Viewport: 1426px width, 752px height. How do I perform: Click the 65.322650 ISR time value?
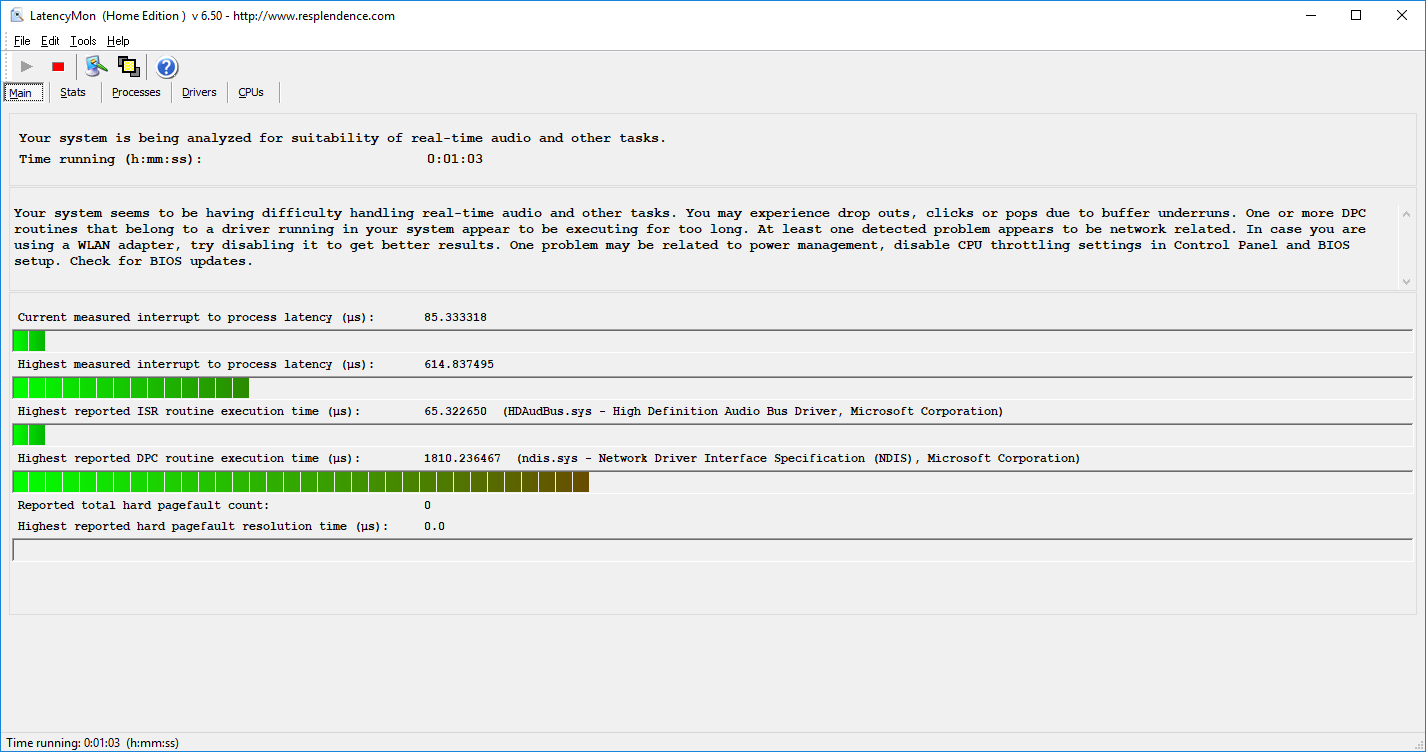[x=455, y=411]
